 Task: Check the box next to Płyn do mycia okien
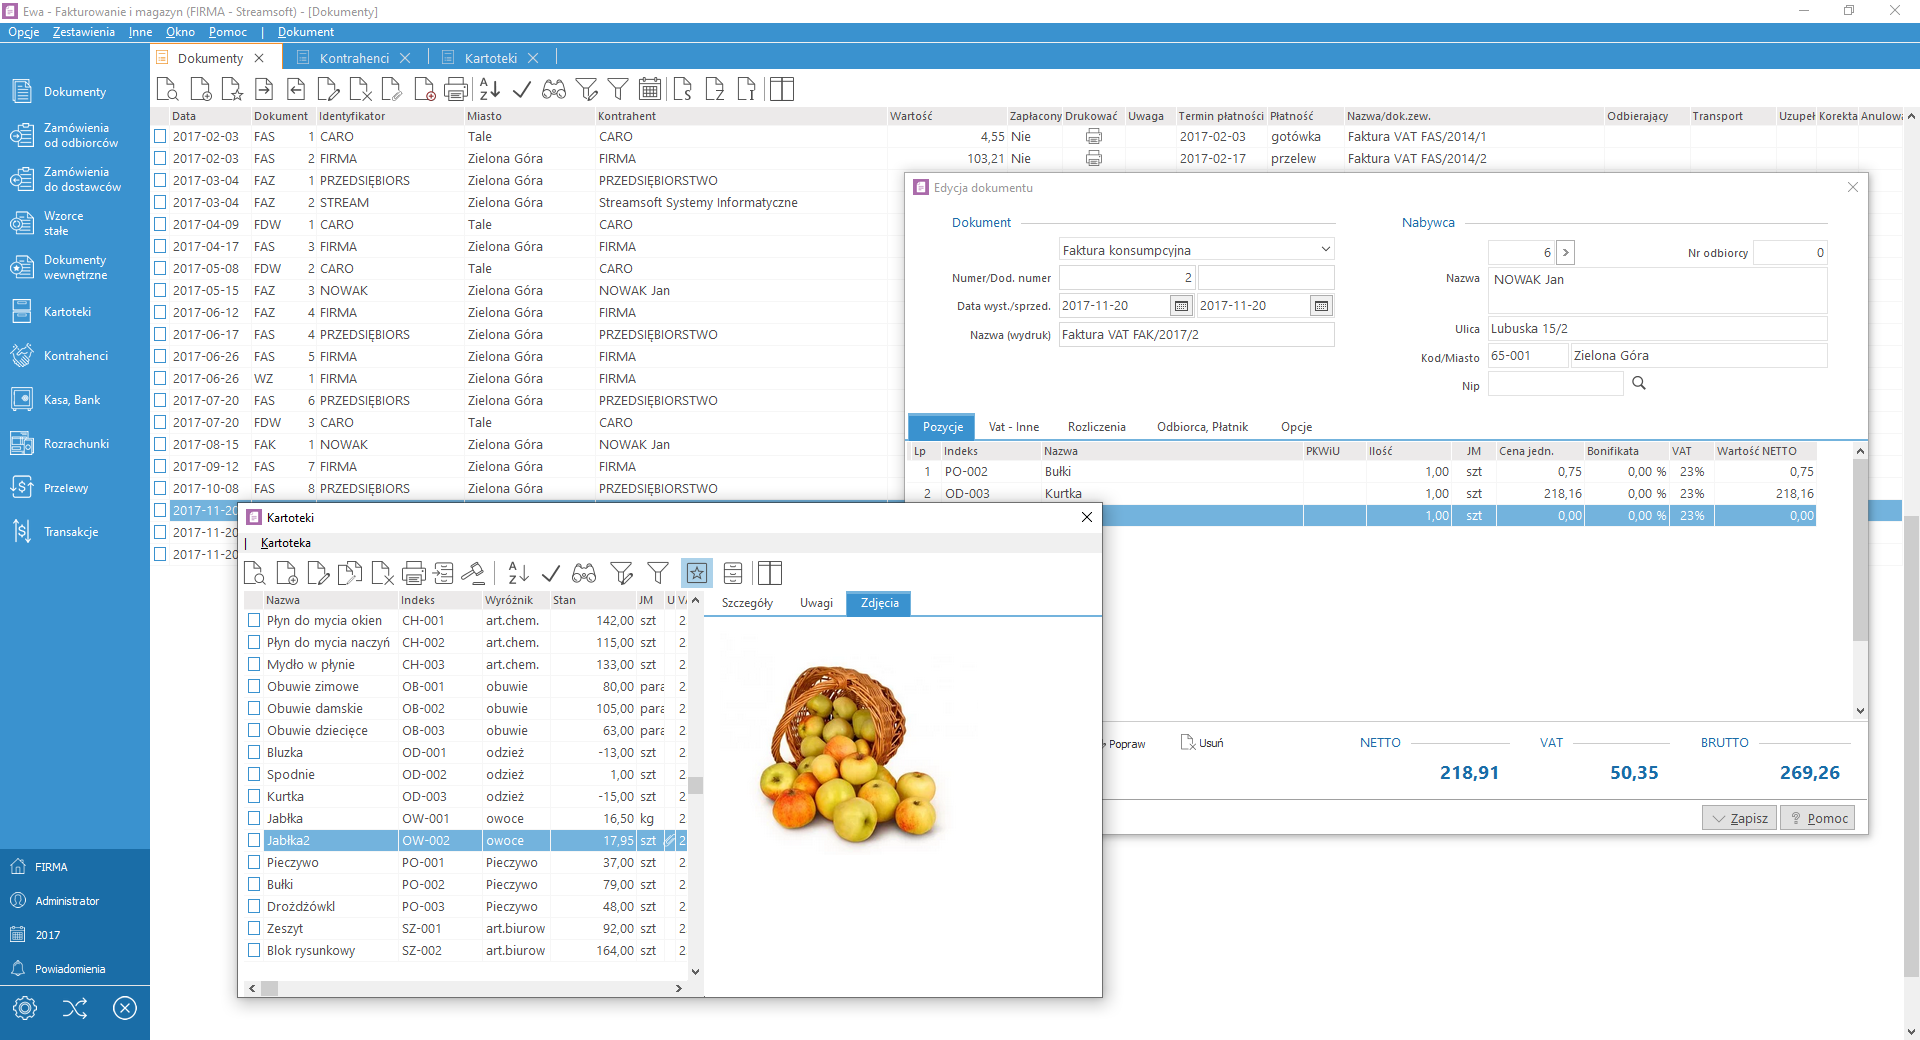(x=254, y=621)
